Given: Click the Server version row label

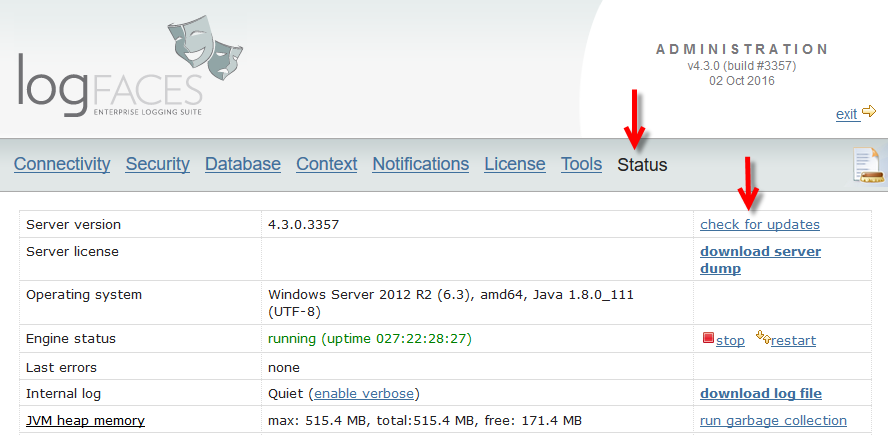Looking at the screenshot, I should tap(74, 225).
